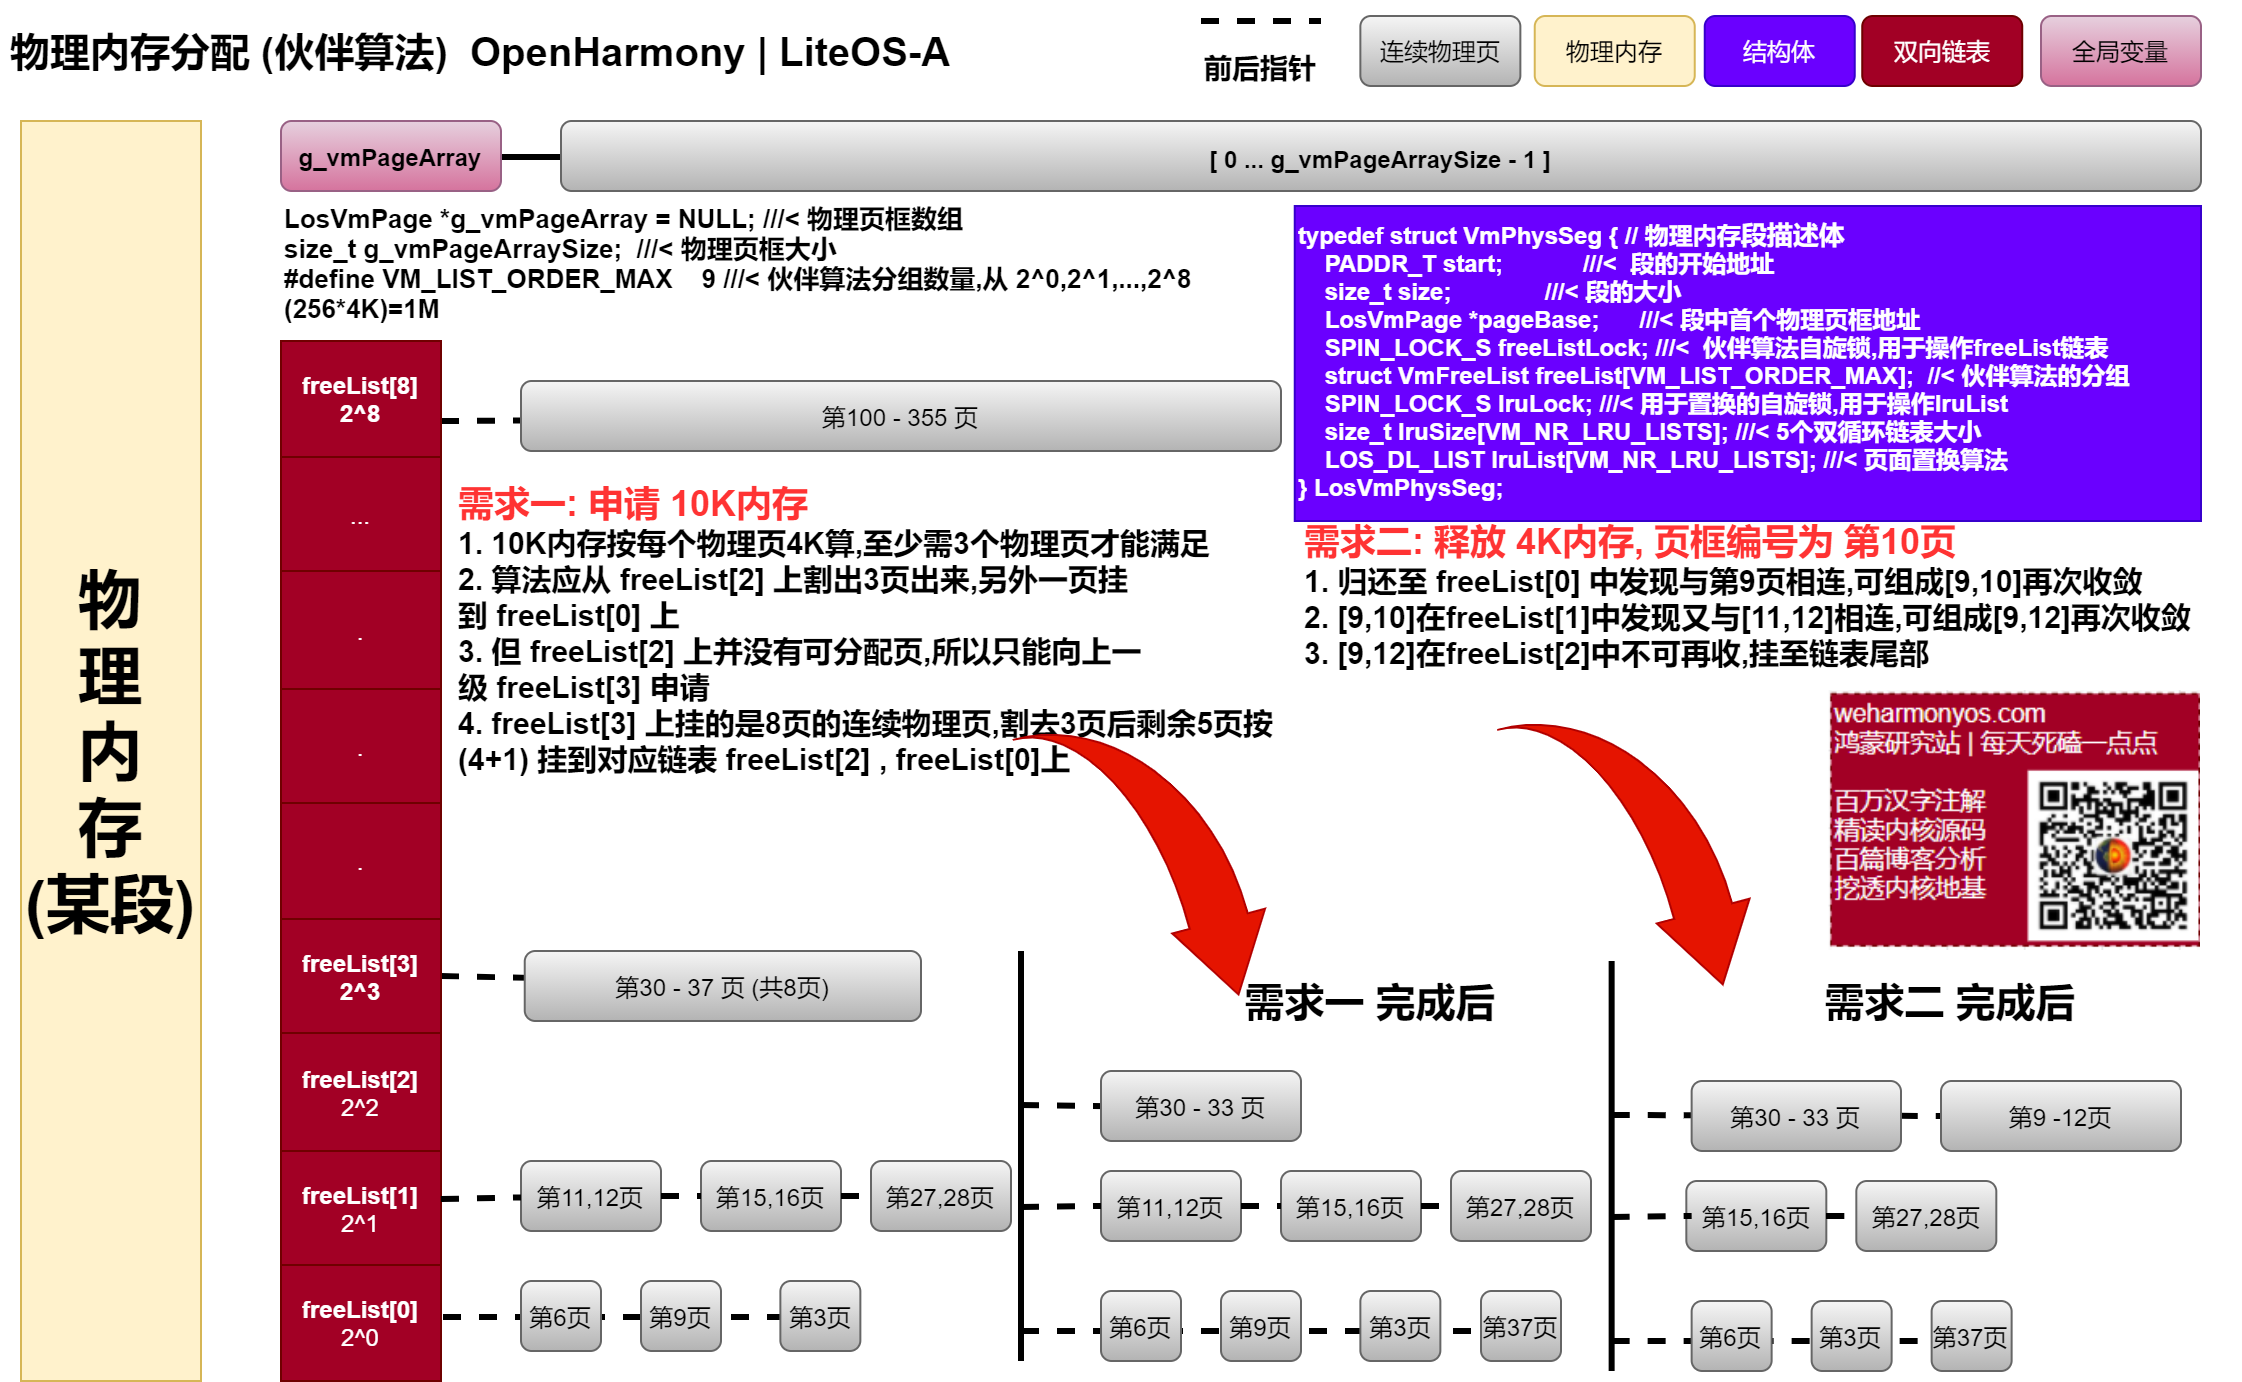The width and height of the screenshot is (2242, 1382).
Task: Click the 连续物理页 legend box
Action: [1439, 51]
